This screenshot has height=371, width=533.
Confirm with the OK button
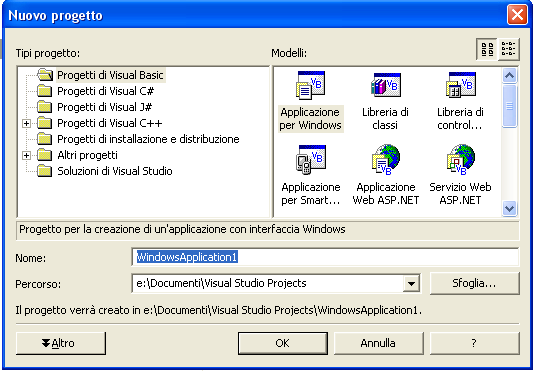pyautogui.click(x=283, y=343)
